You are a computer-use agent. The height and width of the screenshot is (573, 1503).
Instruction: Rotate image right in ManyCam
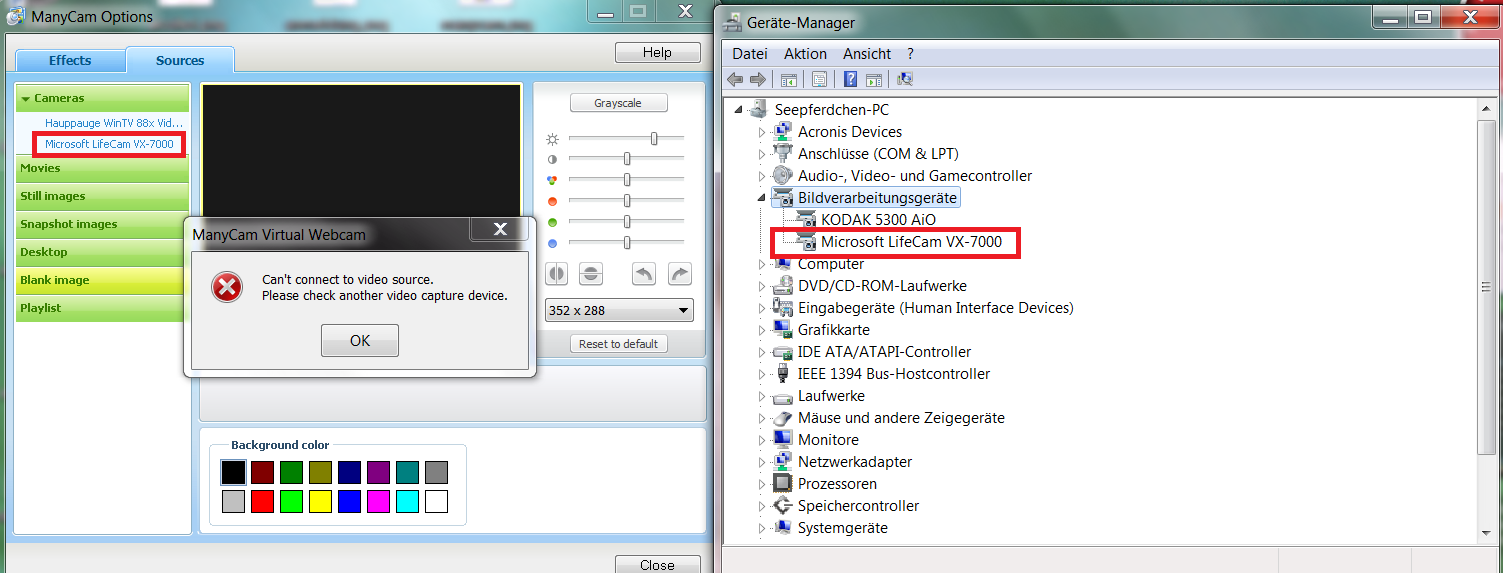click(x=679, y=274)
